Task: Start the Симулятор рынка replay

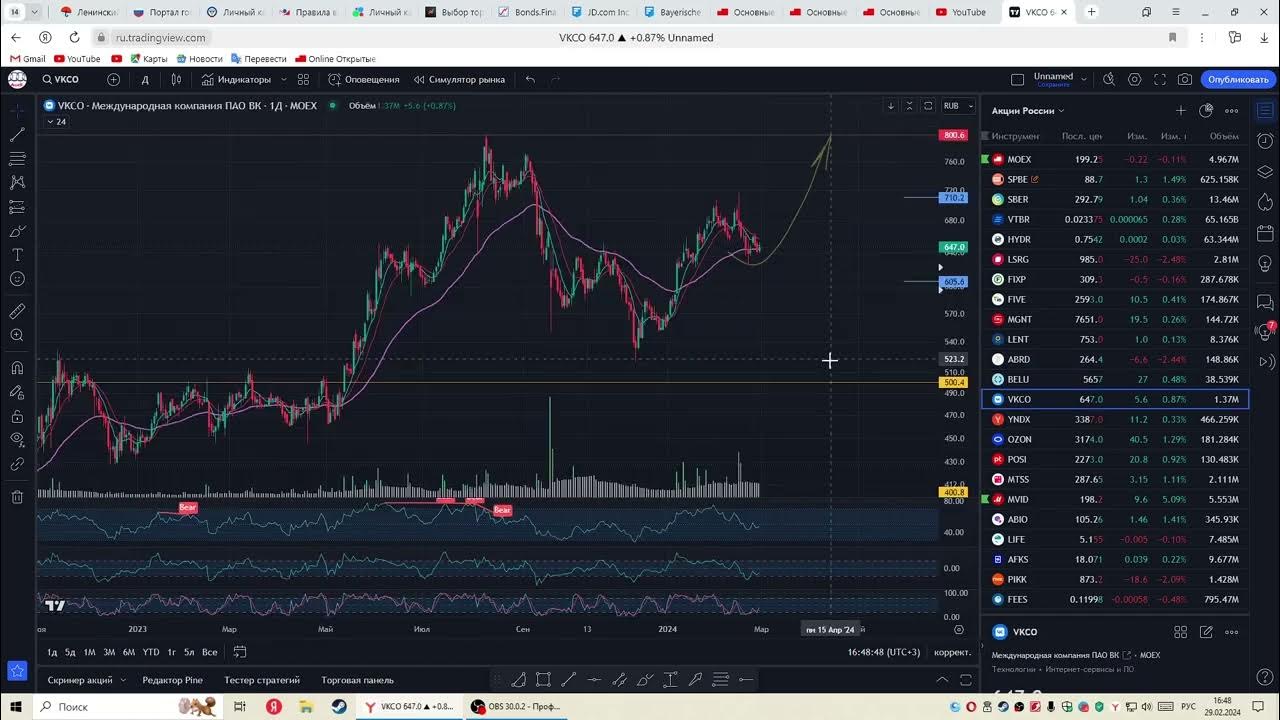Action: (x=459, y=79)
